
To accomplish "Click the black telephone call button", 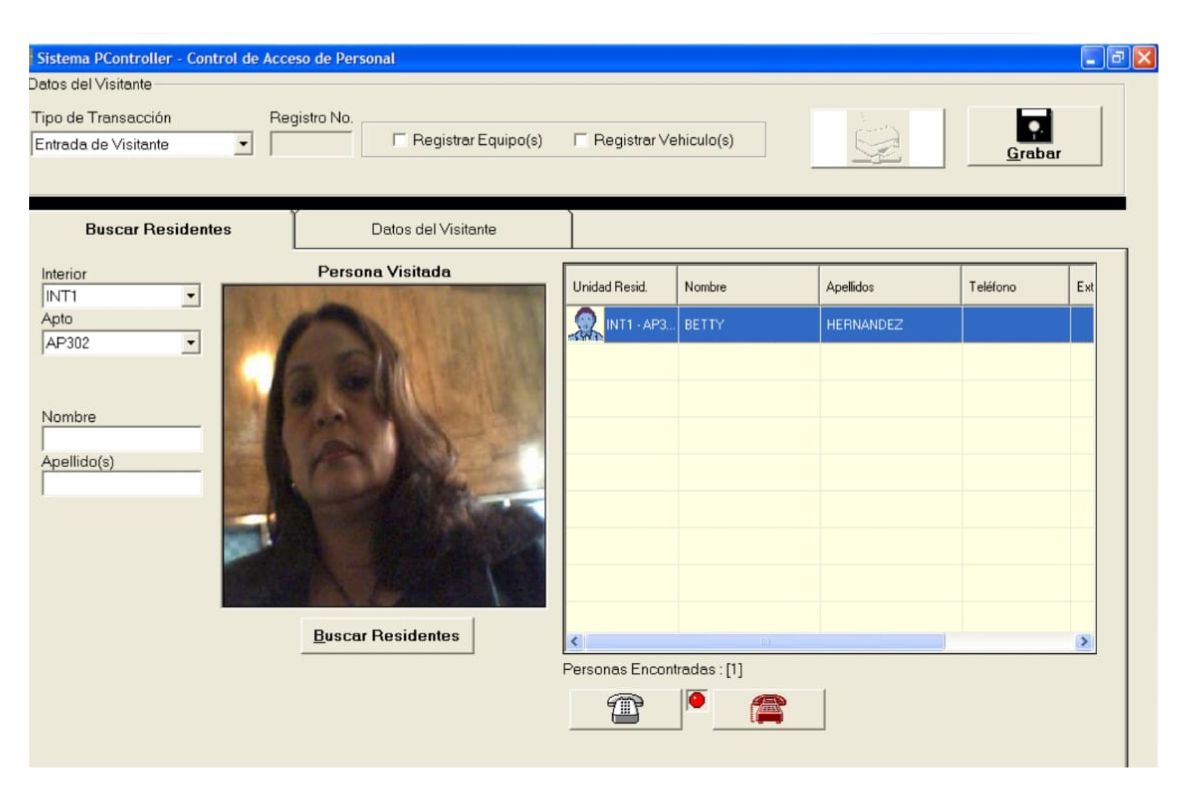I will 625,709.
